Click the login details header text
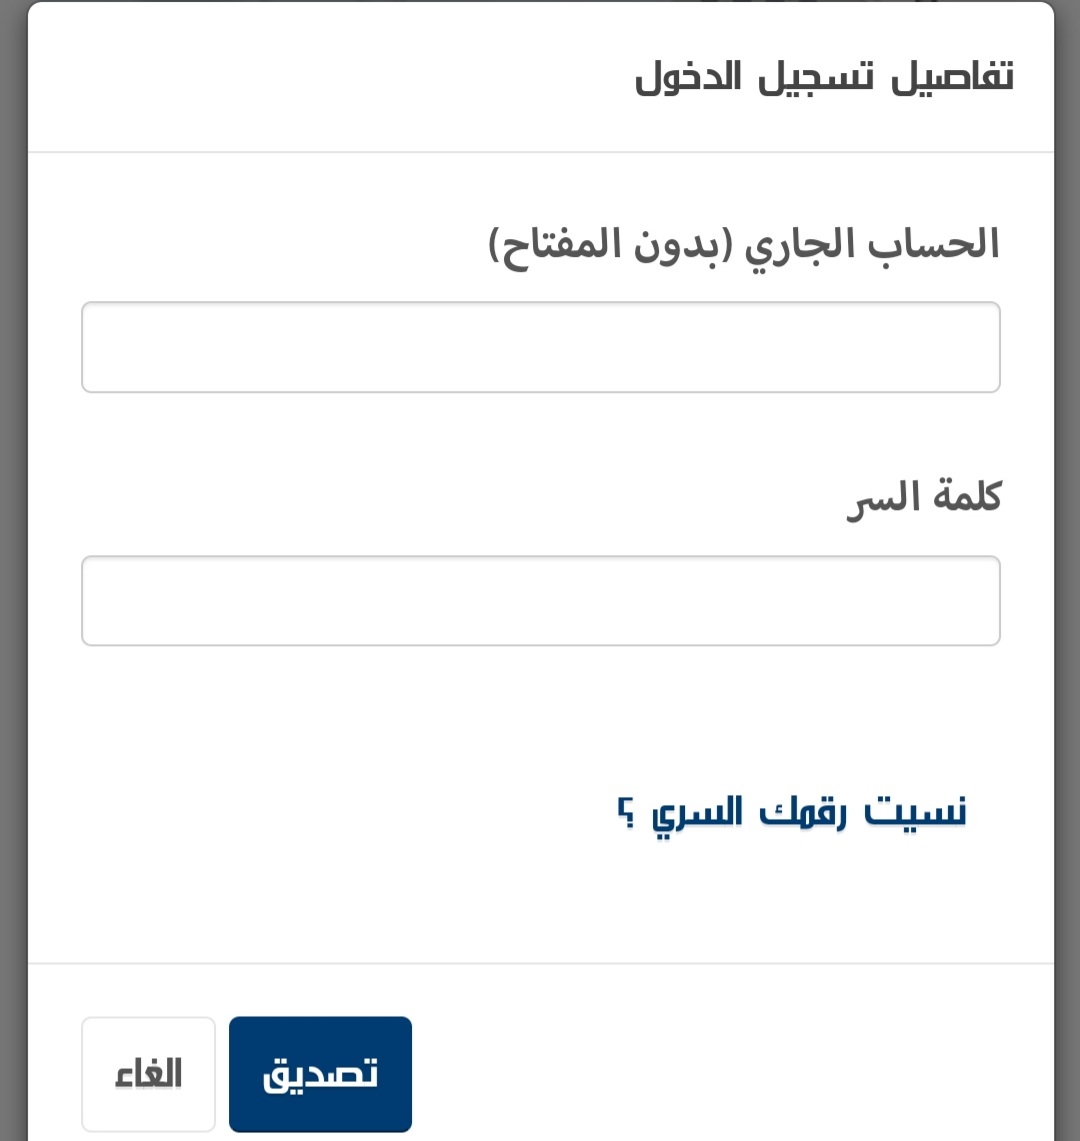 pyautogui.click(x=824, y=78)
